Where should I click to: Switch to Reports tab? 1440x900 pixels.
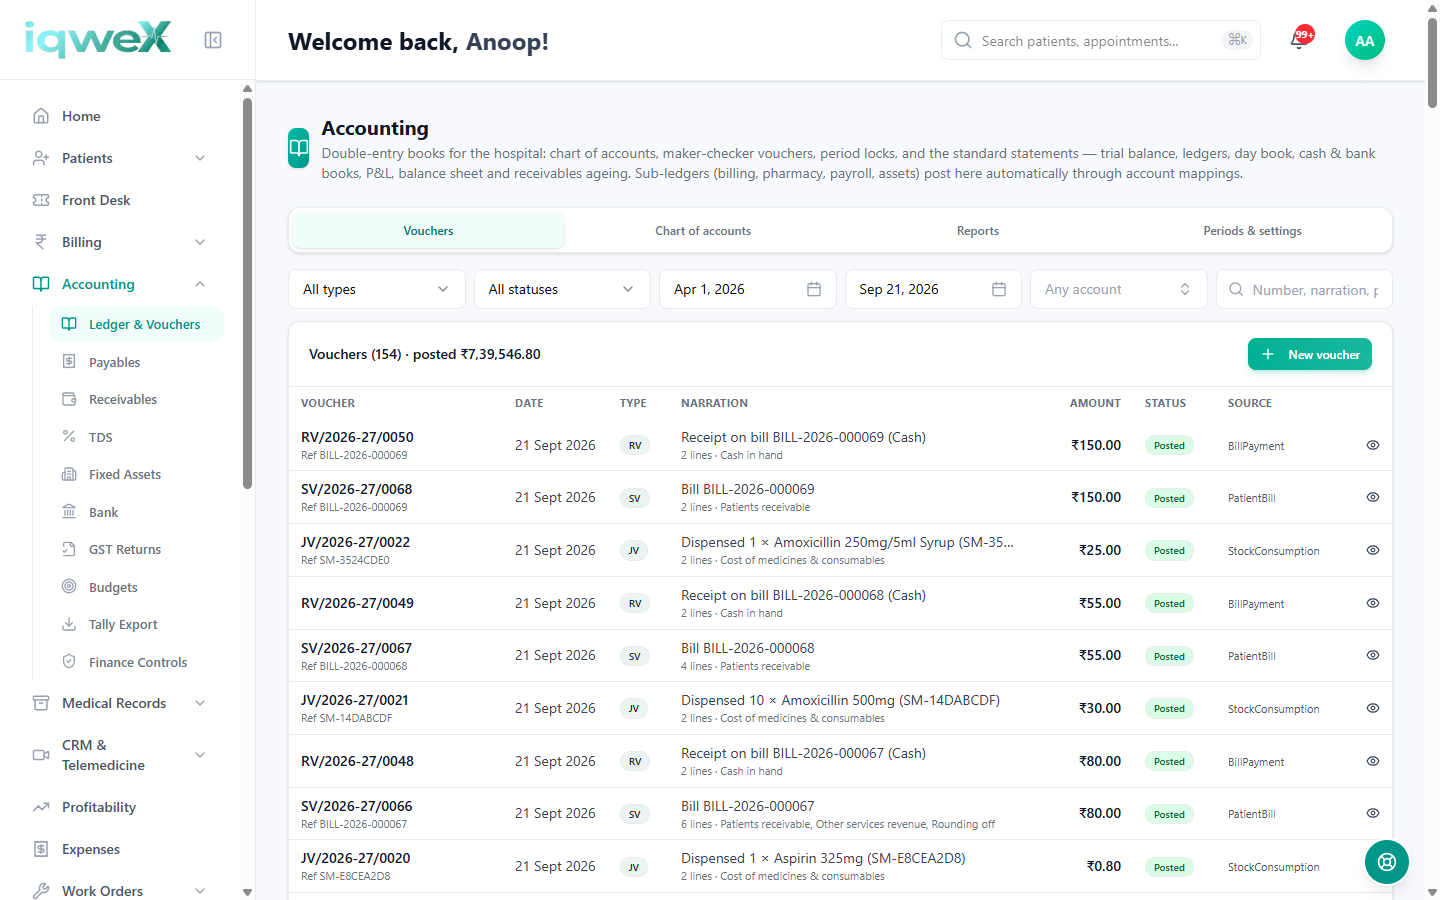pos(978,231)
